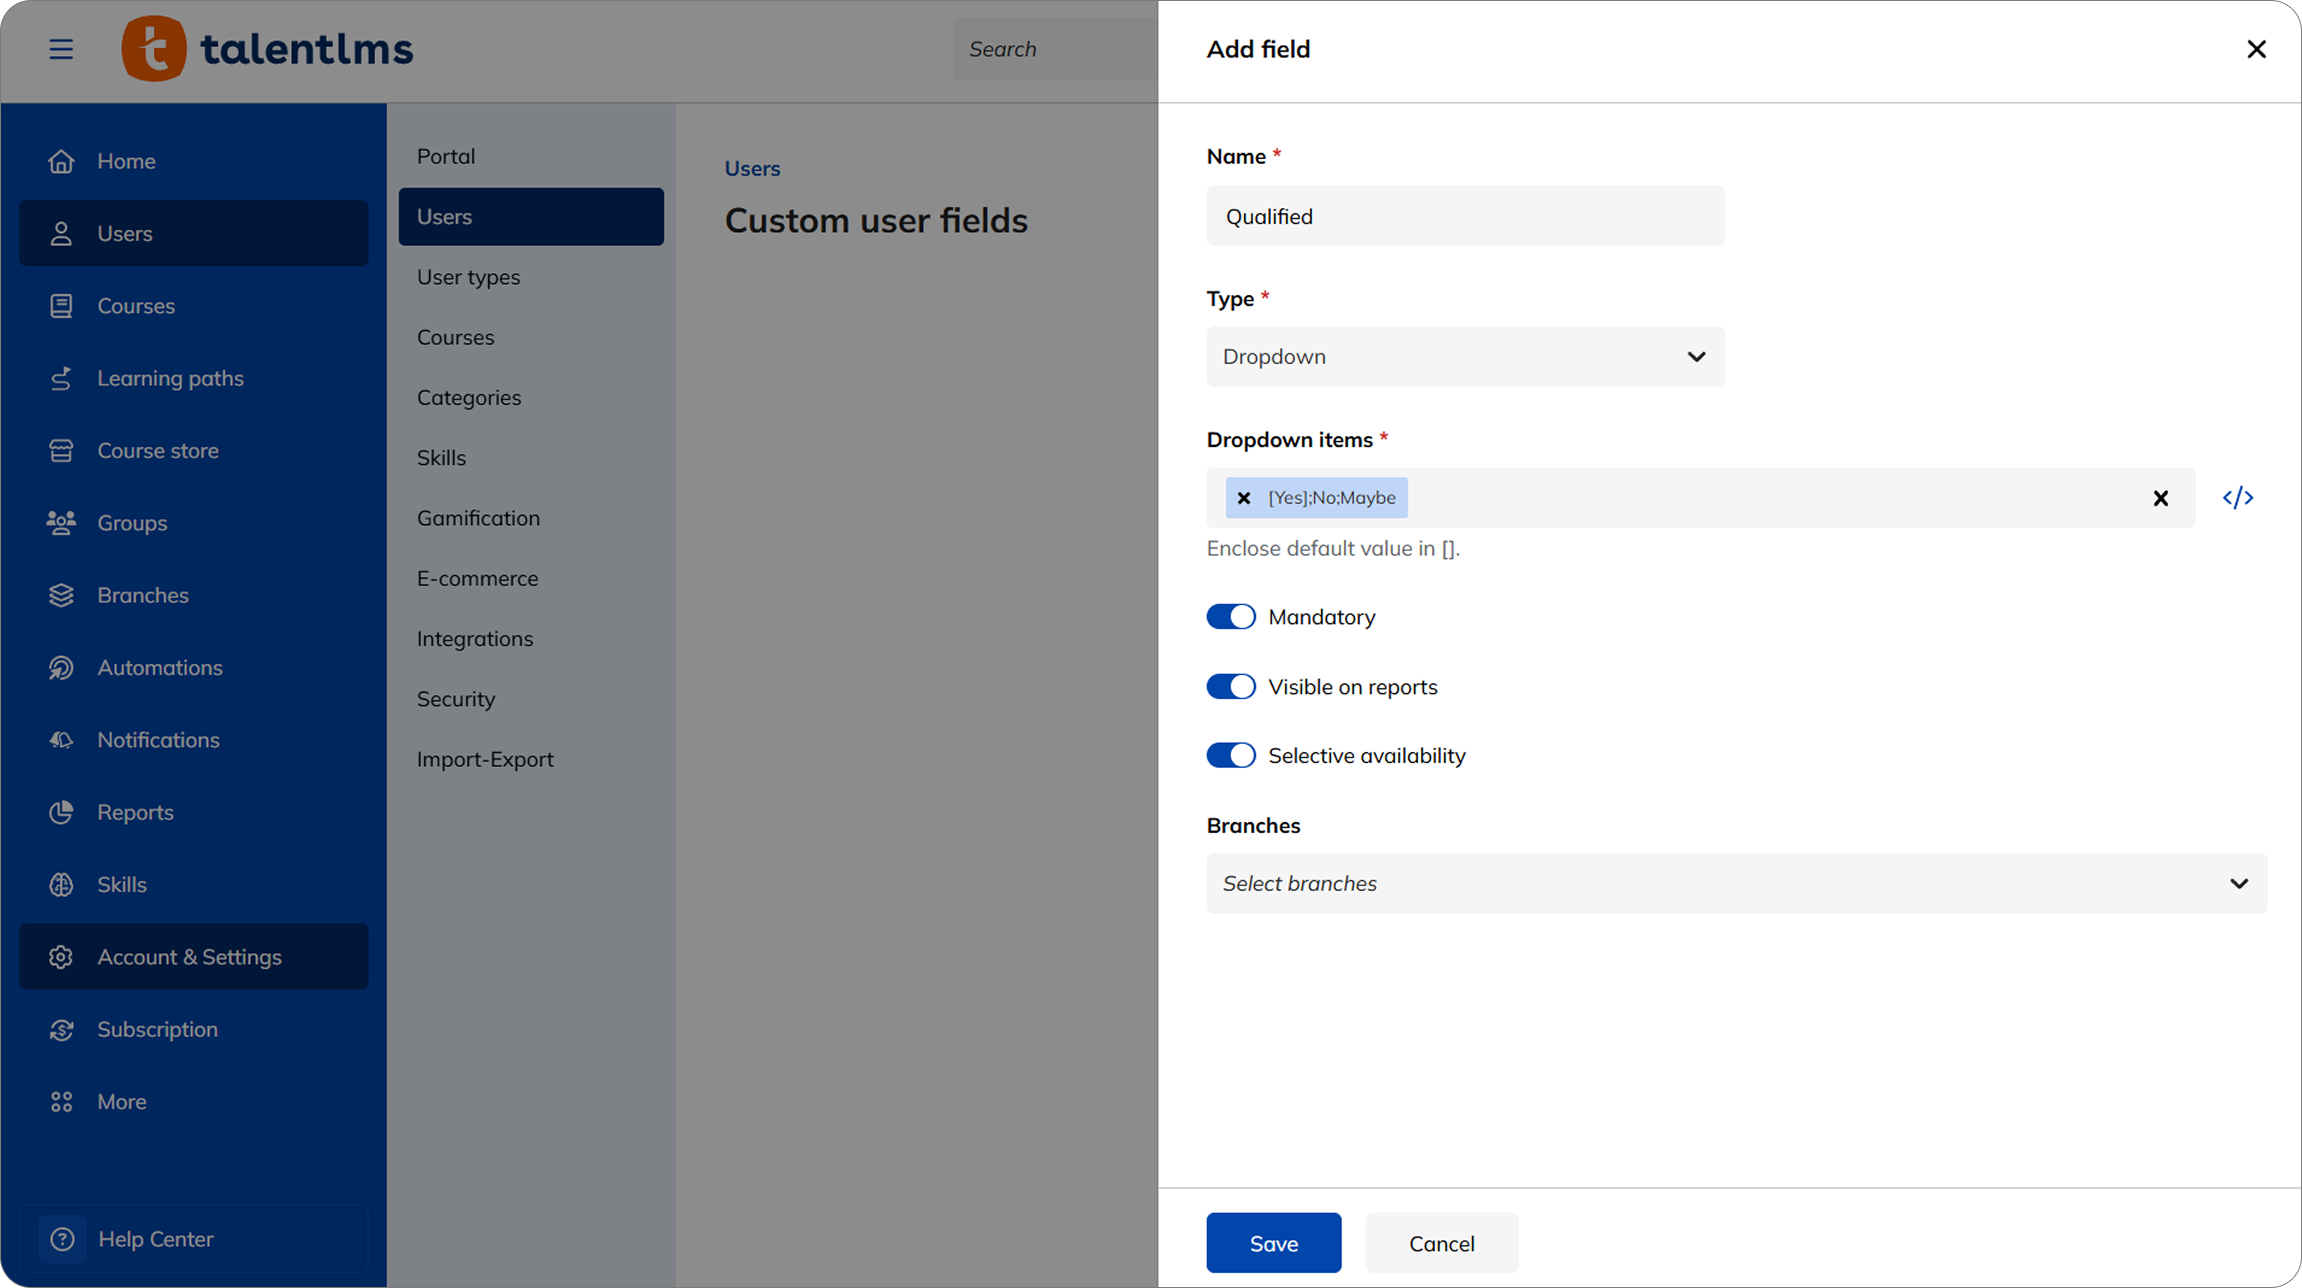Remove the [Yes];No;Maybe tag
Viewport: 2302px width, 1288px height.
tap(1244, 498)
